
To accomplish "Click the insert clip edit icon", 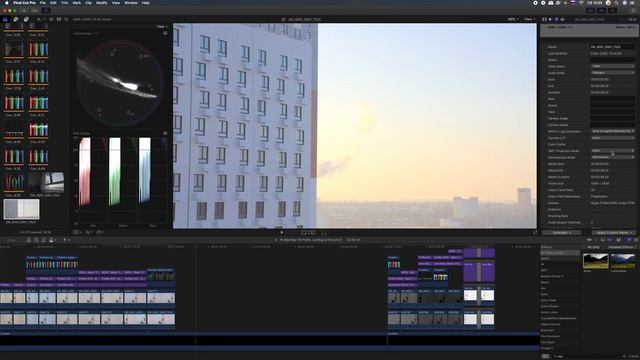I will pos(36,240).
